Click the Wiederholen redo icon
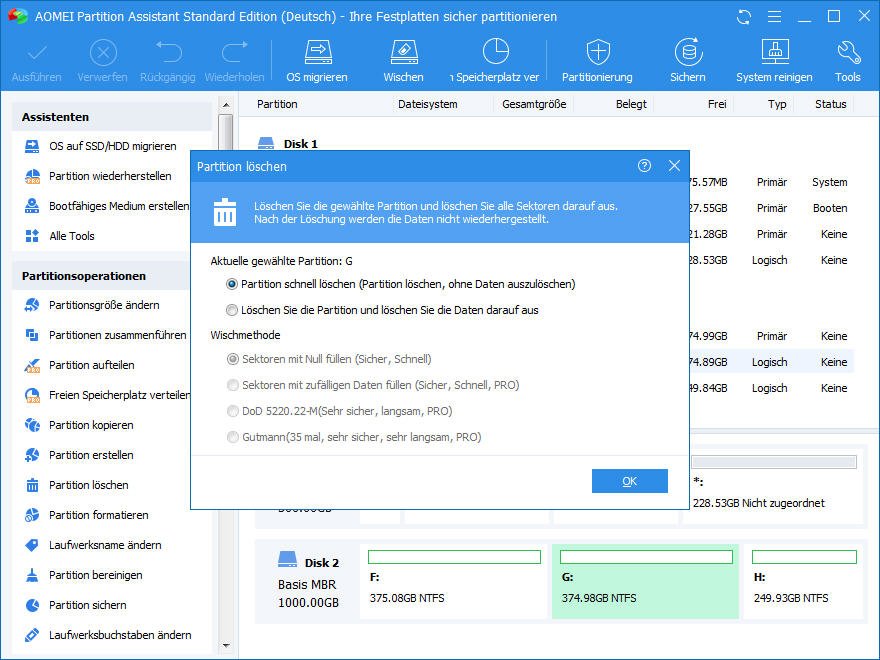 coord(235,52)
